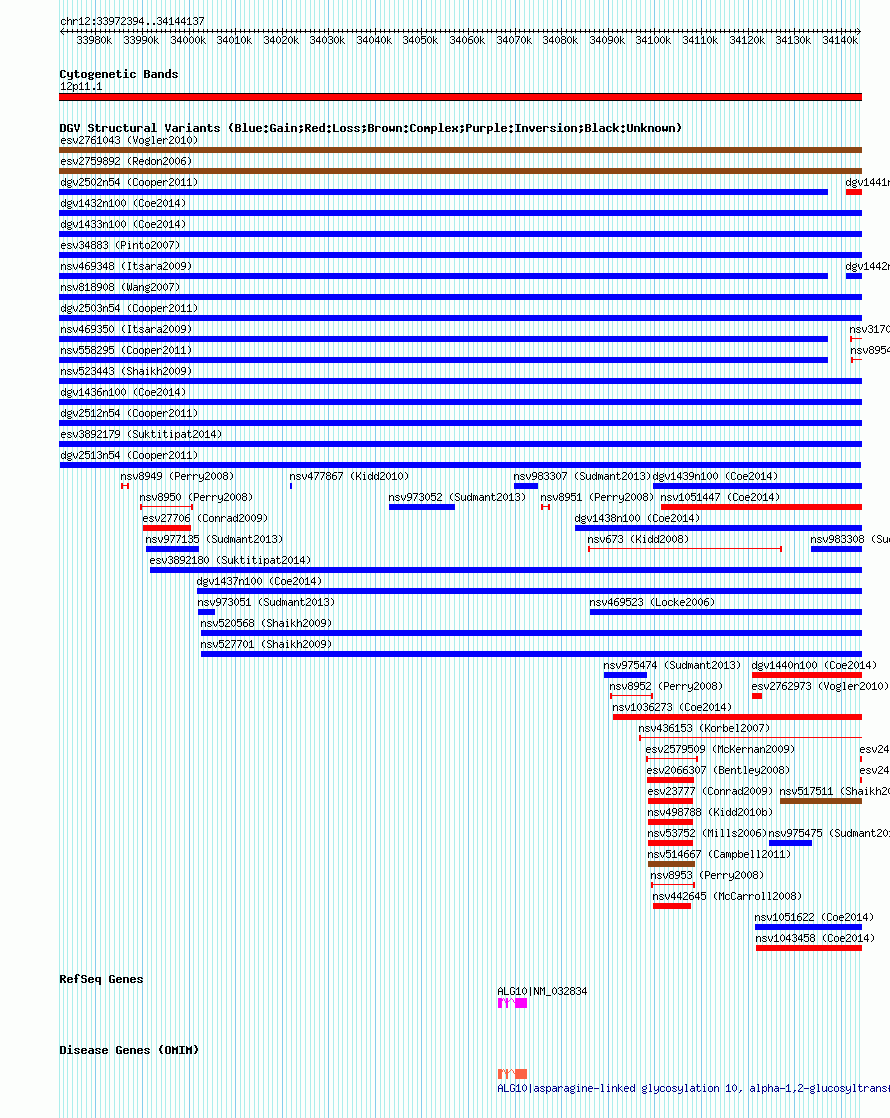Screen dimensions: 890x1118
Task: Click the small red nsv8949 (Perry2008) glyph
Action: point(125,486)
